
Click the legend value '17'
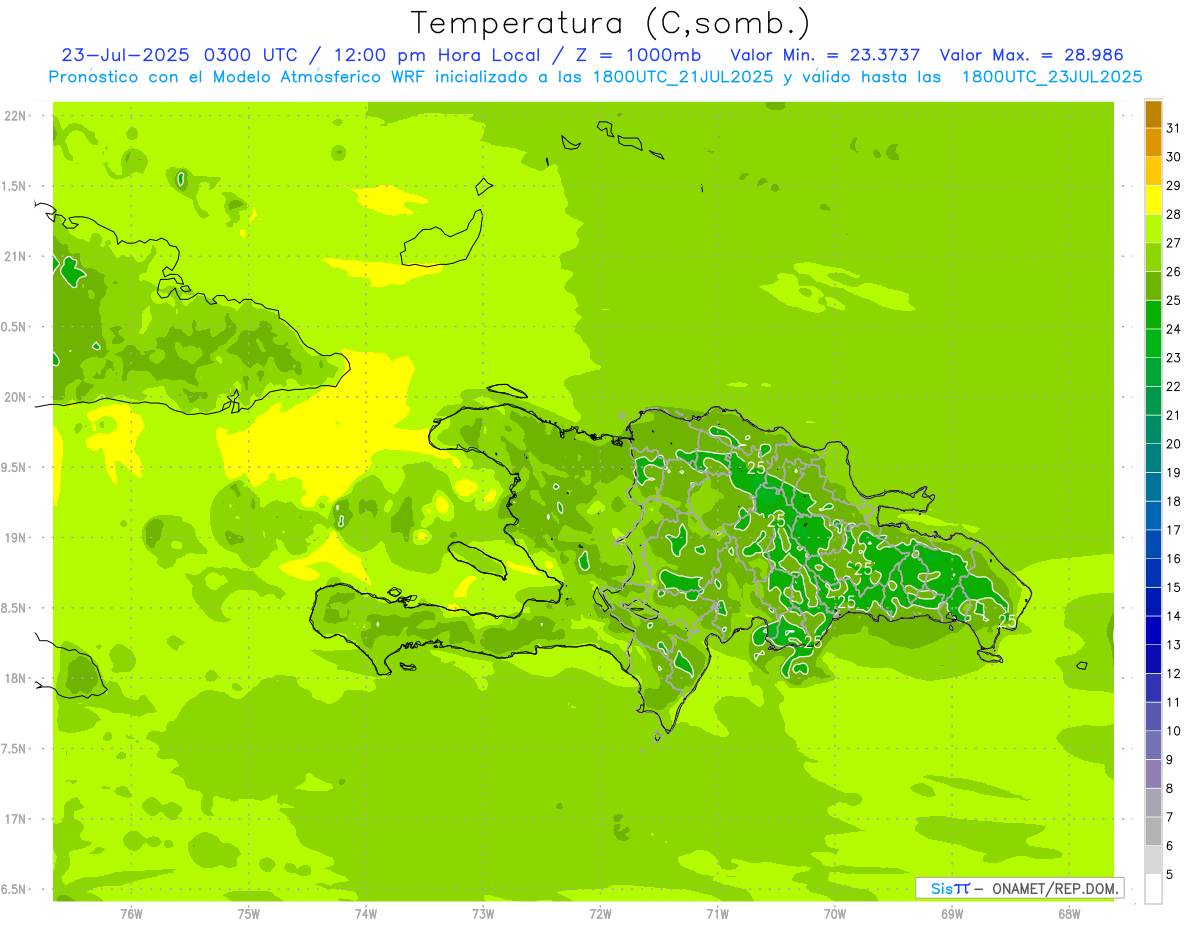tap(1174, 530)
